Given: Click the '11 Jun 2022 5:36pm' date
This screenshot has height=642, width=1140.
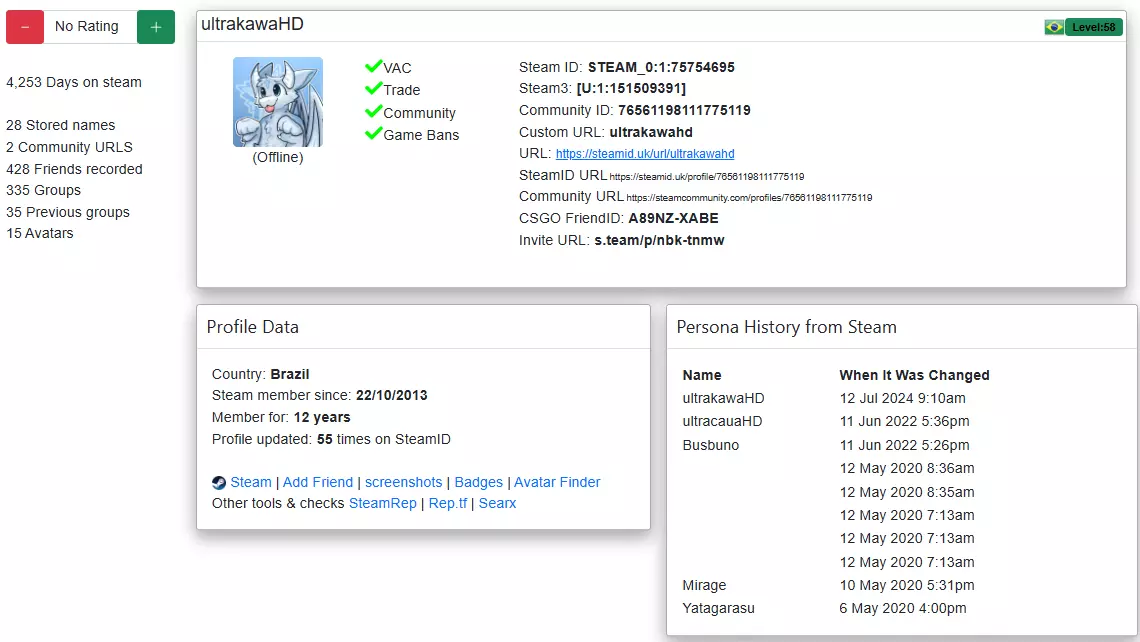Looking at the screenshot, I should tap(904, 421).
